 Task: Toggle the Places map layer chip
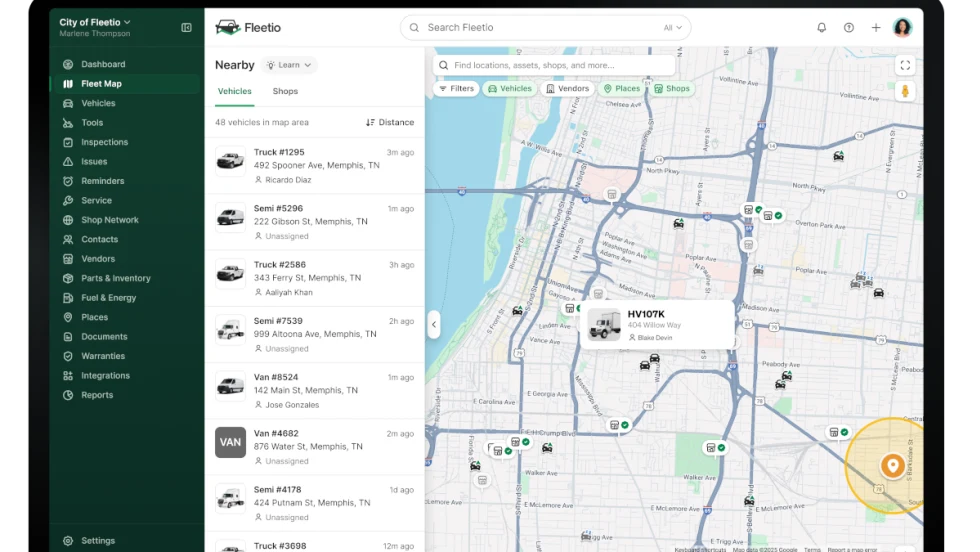[x=622, y=89]
